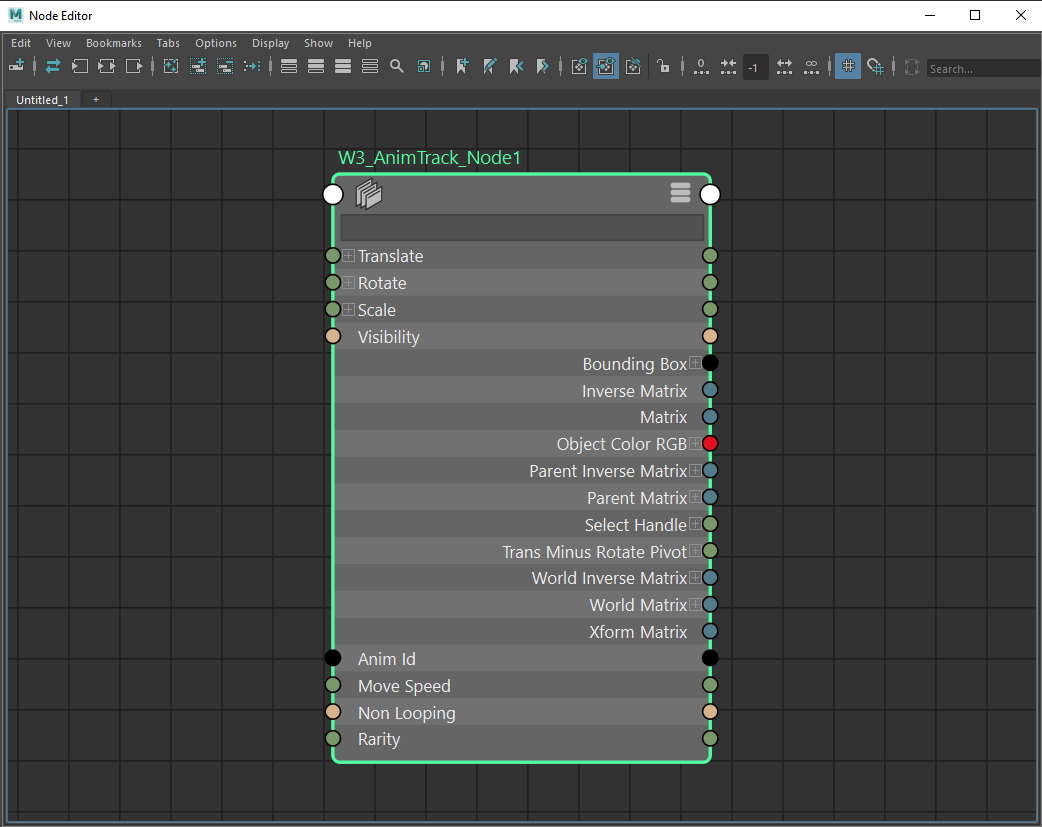Click the create node icon in toolbar

coord(16,67)
